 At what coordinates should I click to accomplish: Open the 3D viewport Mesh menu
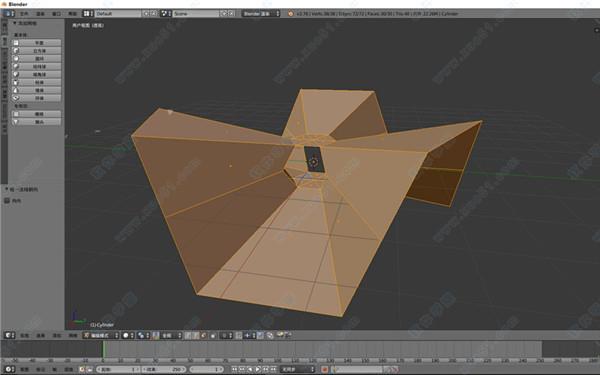click(73, 336)
